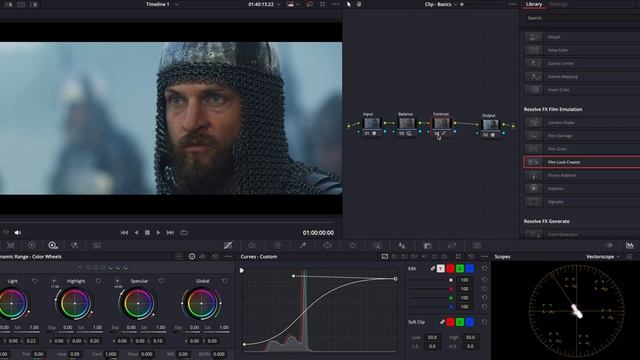Viewport: 640px width, 360px height.
Task: Open the Magic Mask palette icon
Action: point(378,245)
